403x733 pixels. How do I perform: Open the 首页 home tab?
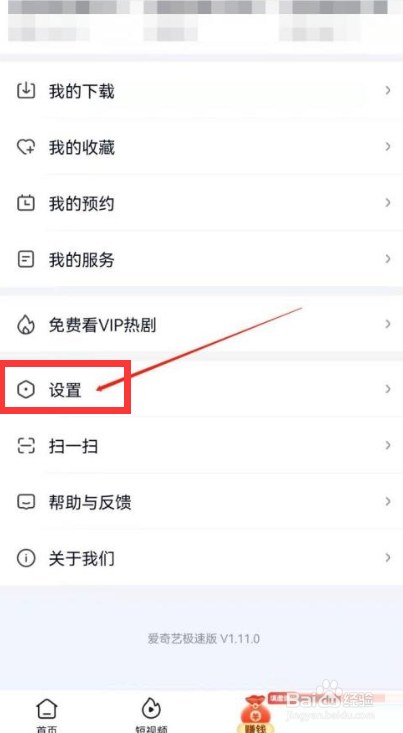(x=47, y=714)
